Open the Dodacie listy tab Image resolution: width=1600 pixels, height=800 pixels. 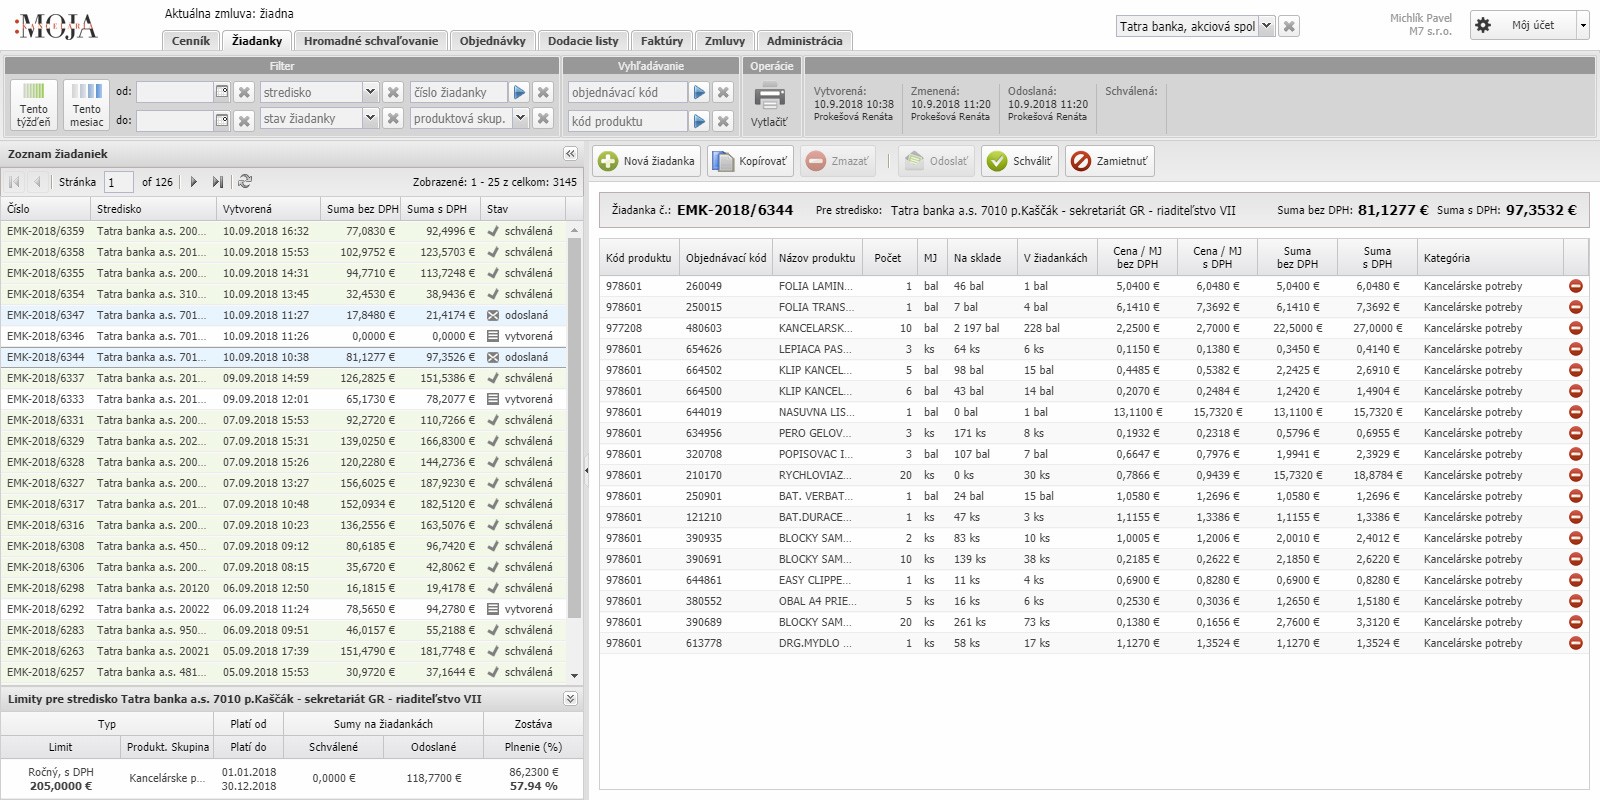point(583,41)
